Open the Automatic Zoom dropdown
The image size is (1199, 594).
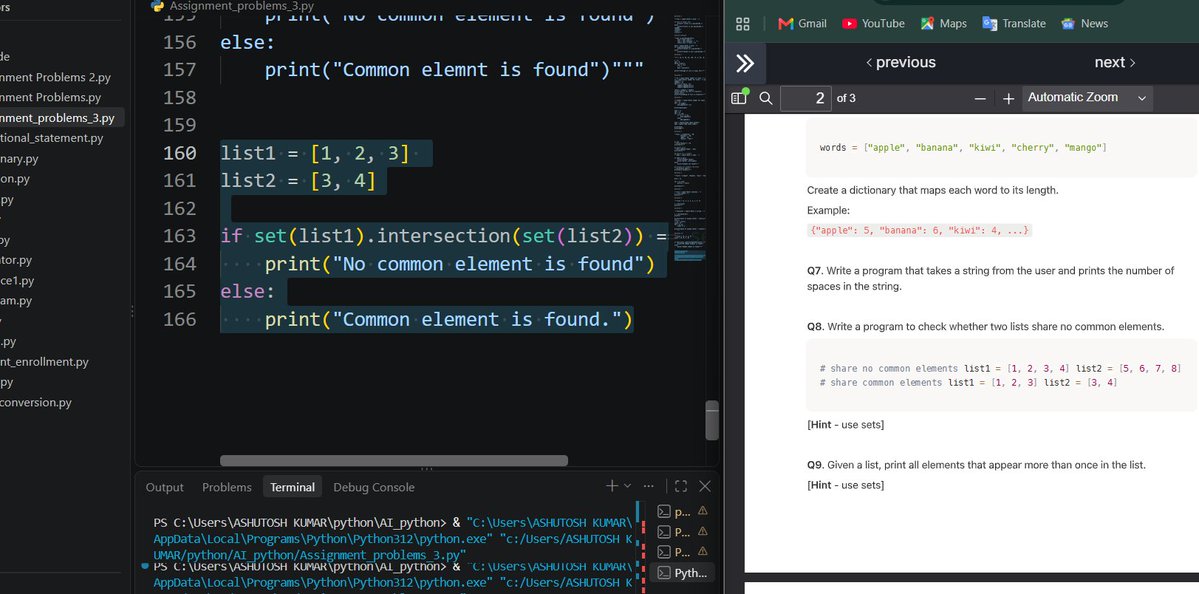coord(1087,98)
